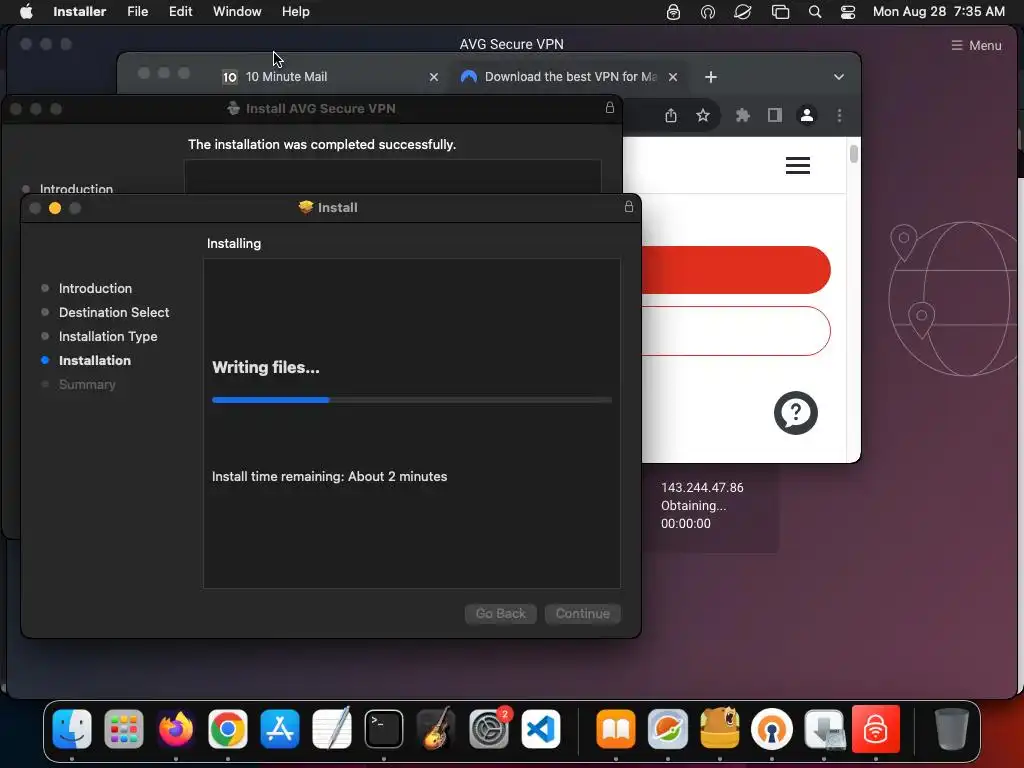Close the Download the best VPN tab
Screen dimensions: 1024x768
click(x=673, y=77)
